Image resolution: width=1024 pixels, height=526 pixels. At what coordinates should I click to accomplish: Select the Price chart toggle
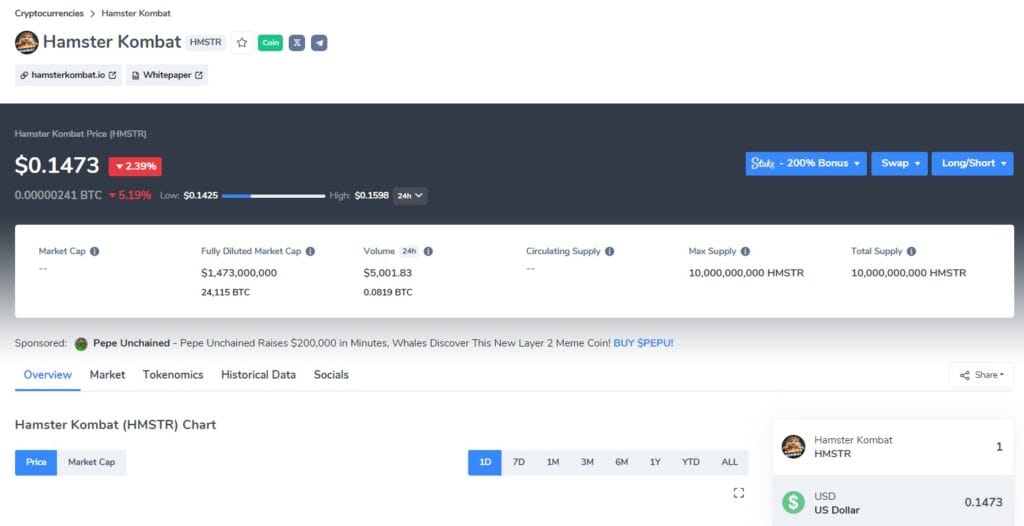click(x=36, y=462)
